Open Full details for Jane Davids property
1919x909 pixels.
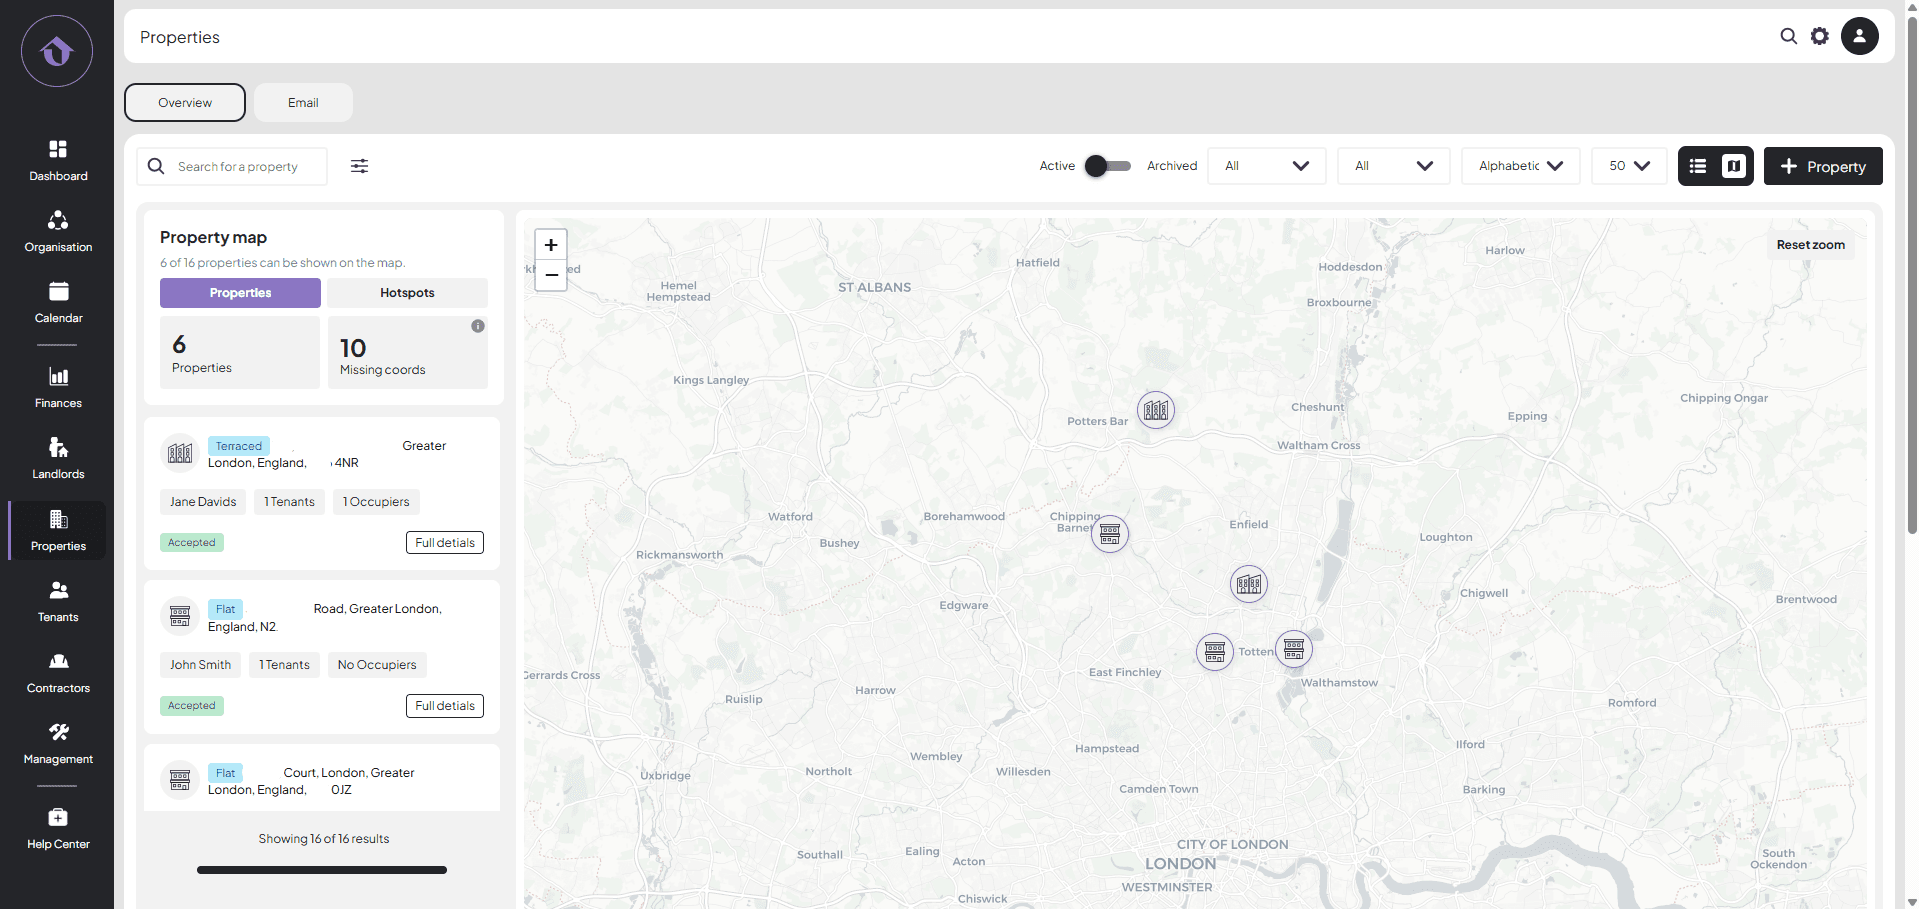[x=444, y=542]
